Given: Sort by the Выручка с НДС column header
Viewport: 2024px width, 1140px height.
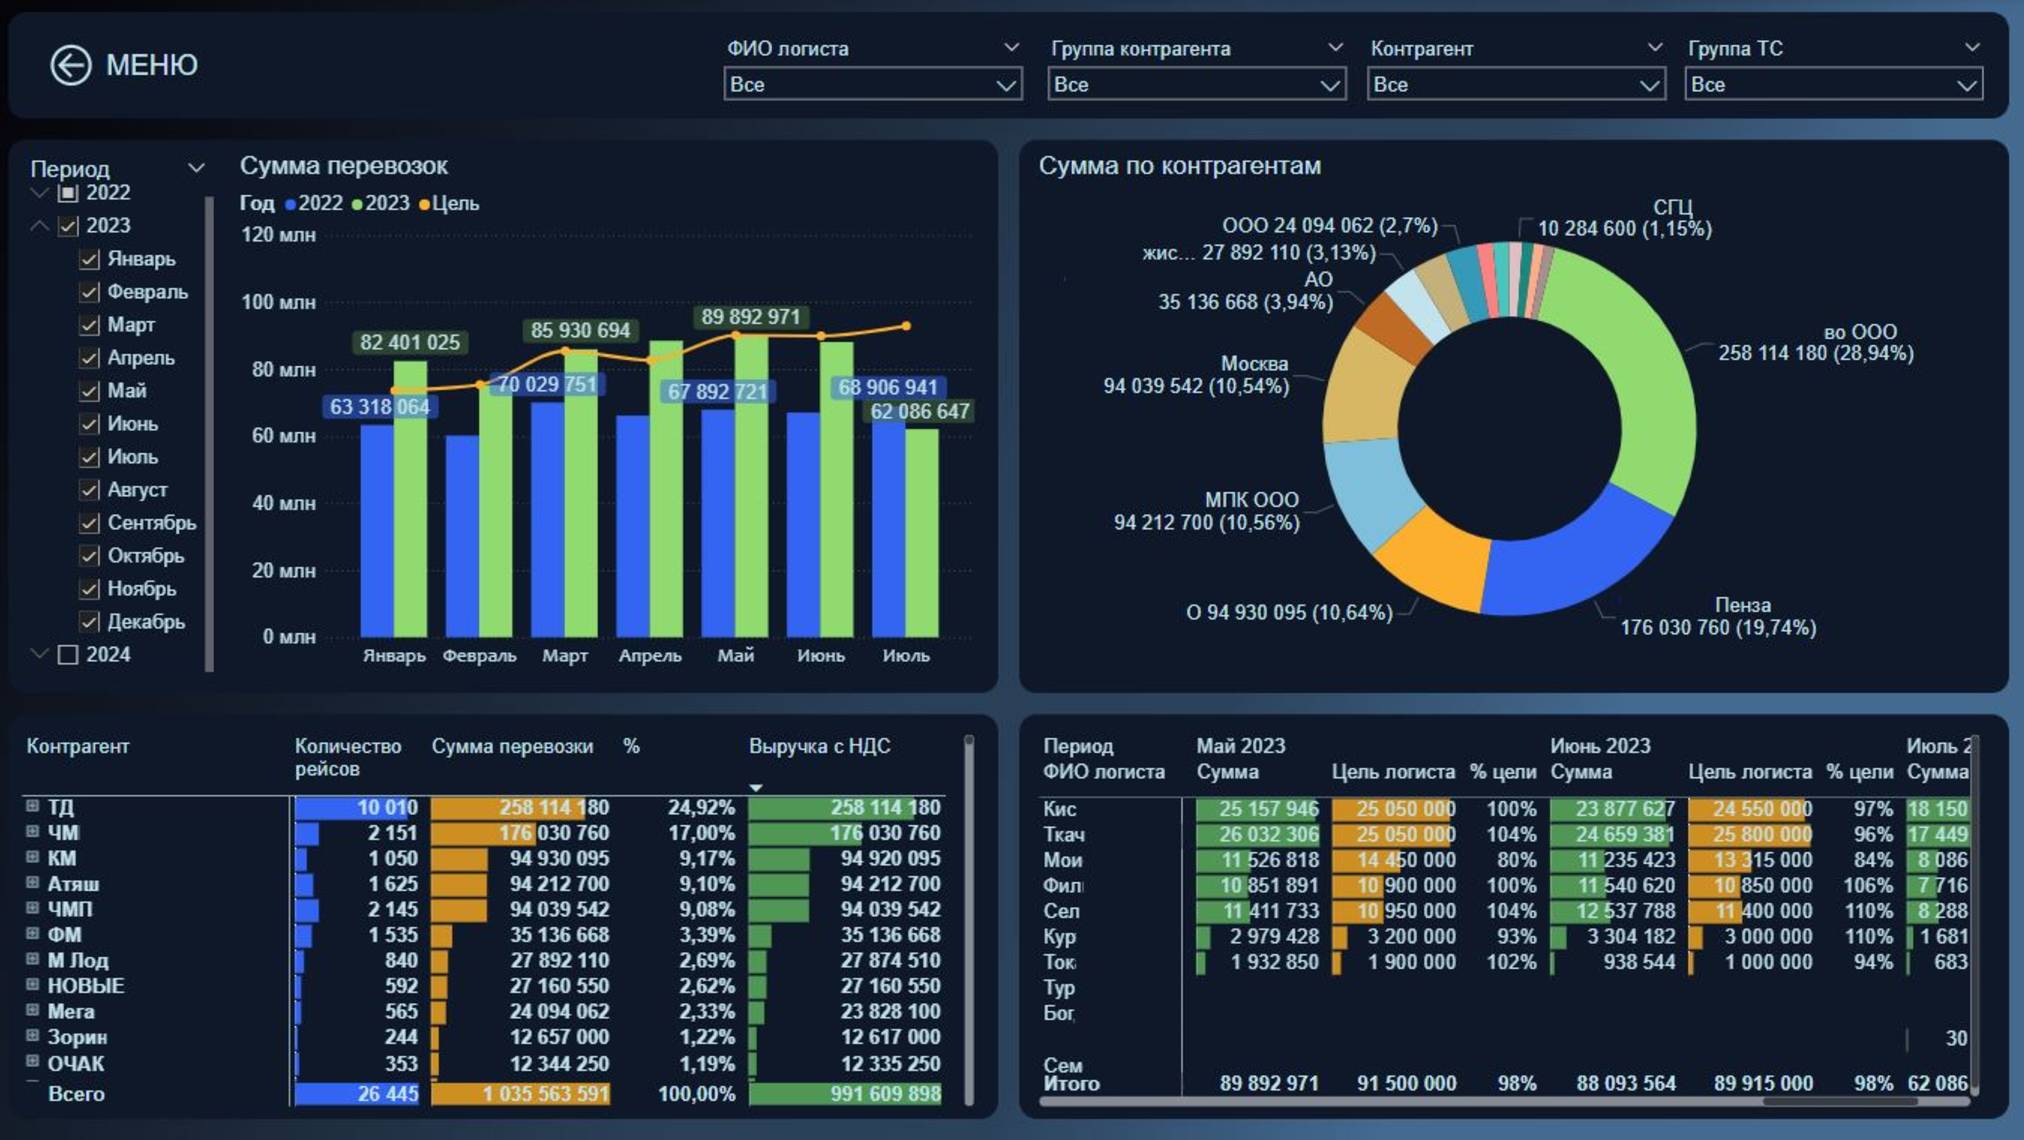Looking at the screenshot, I should [820, 745].
